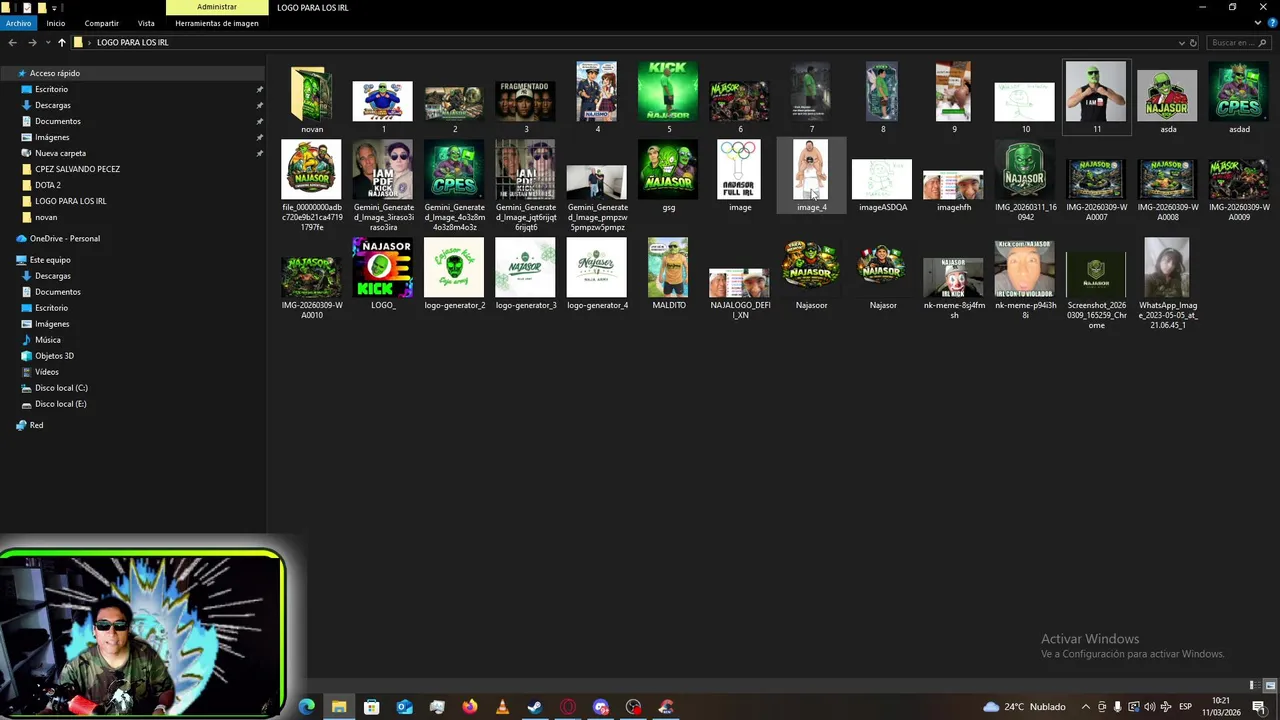Go forward with the forward arrow

tap(32, 42)
